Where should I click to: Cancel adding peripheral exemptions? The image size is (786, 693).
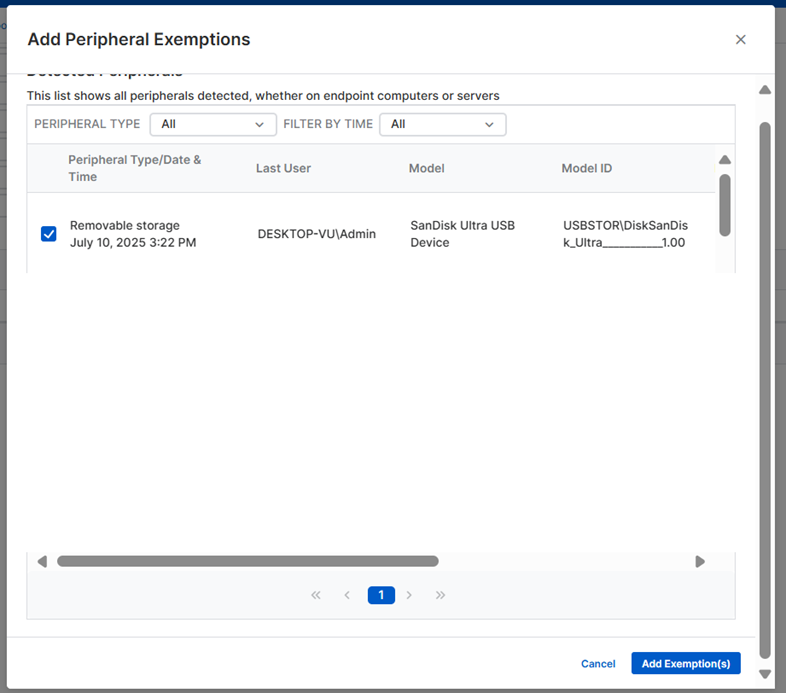598,664
